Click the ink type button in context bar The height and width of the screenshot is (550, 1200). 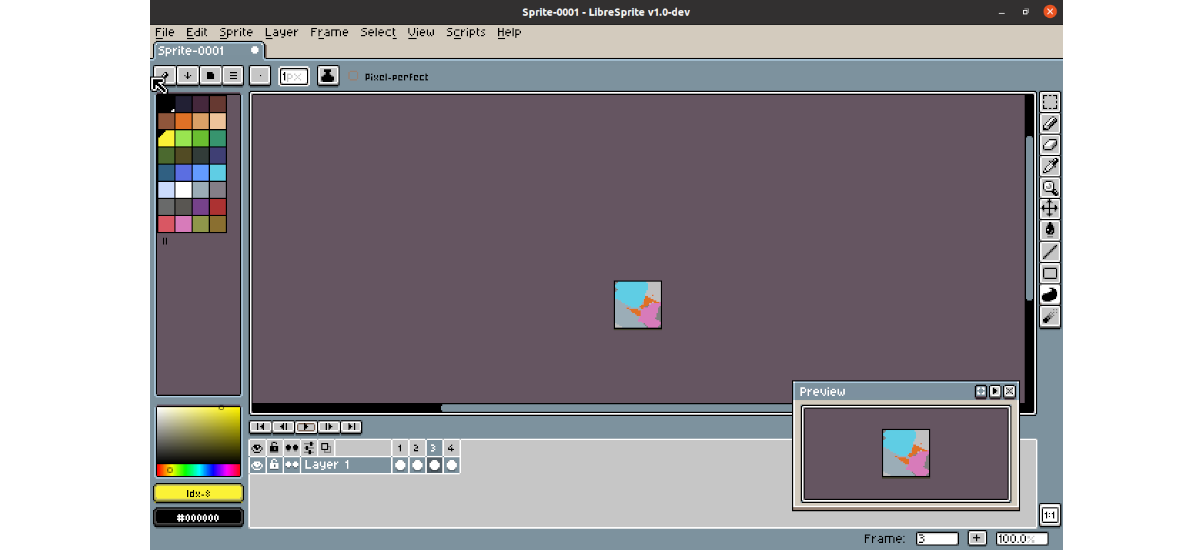[x=327, y=76]
